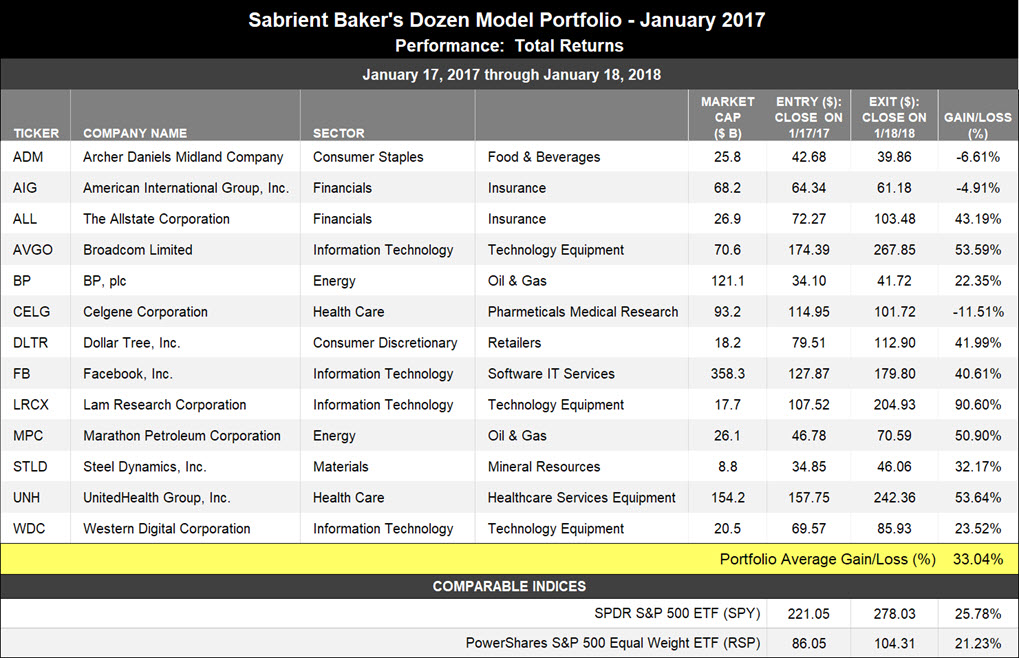Click UnitedHealth Group, Inc. name
The height and width of the screenshot is (658, 1019).
(x=157, y=498)
